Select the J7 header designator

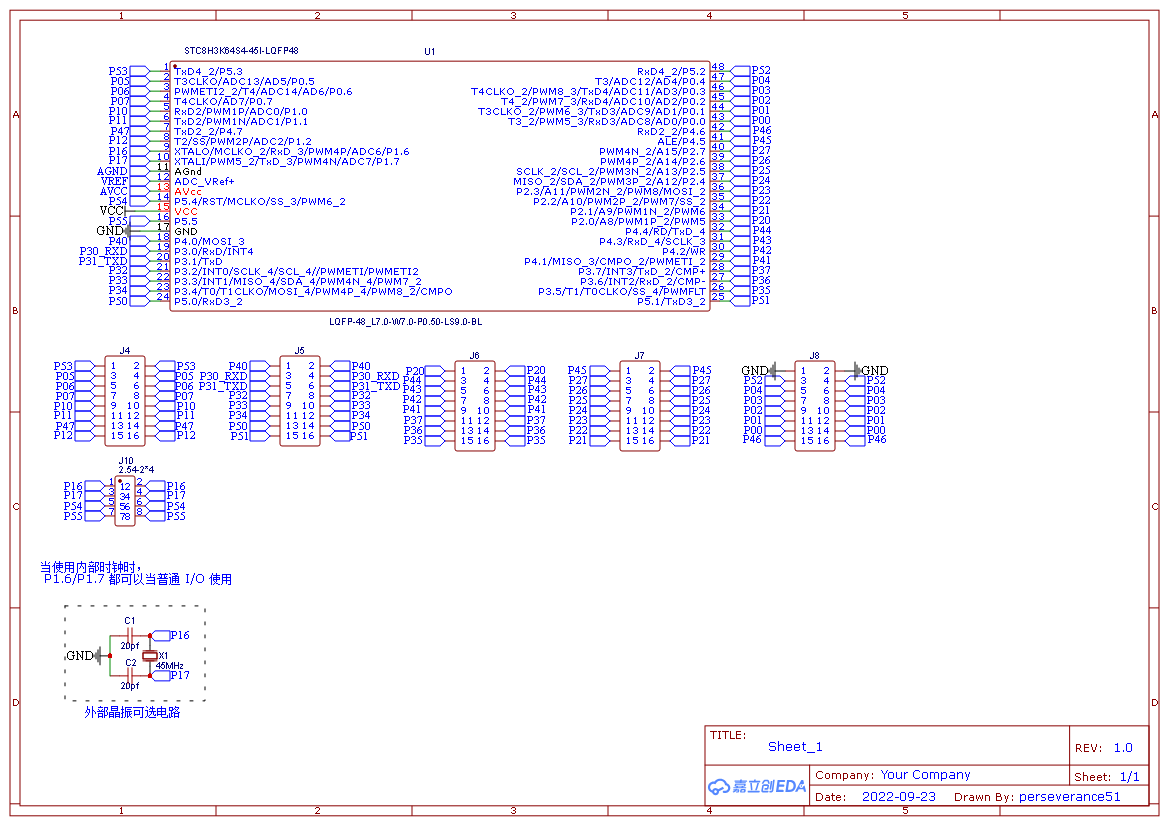coord(639,355)
